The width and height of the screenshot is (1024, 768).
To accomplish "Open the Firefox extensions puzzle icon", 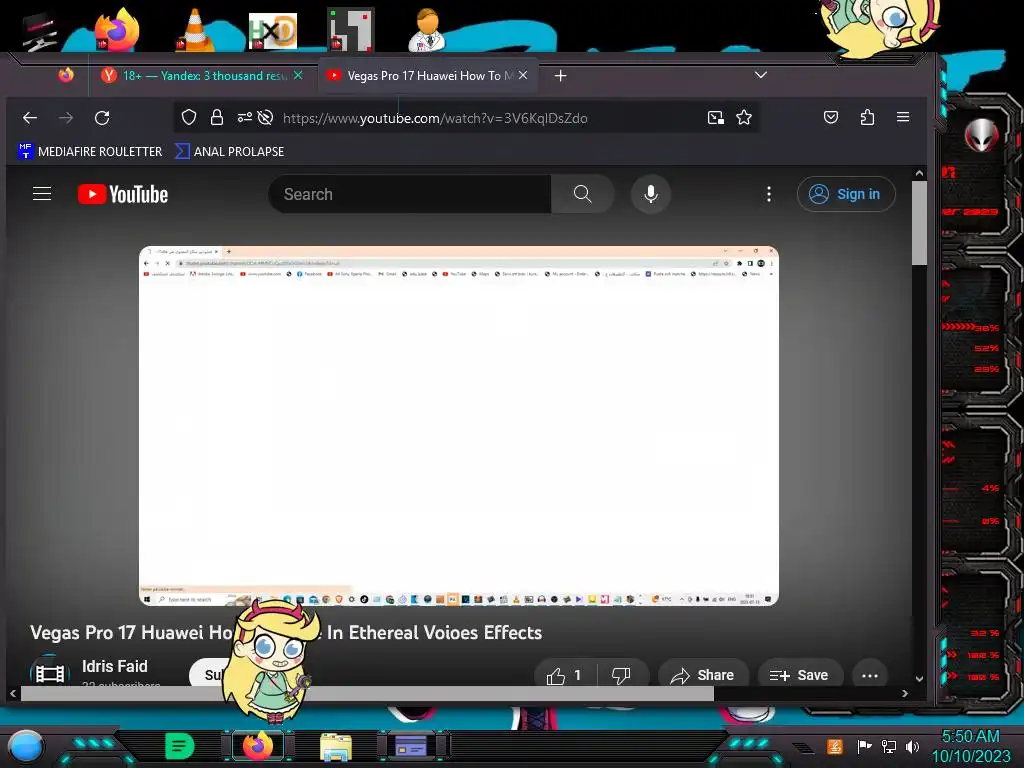I will click(x=867, y=118).
